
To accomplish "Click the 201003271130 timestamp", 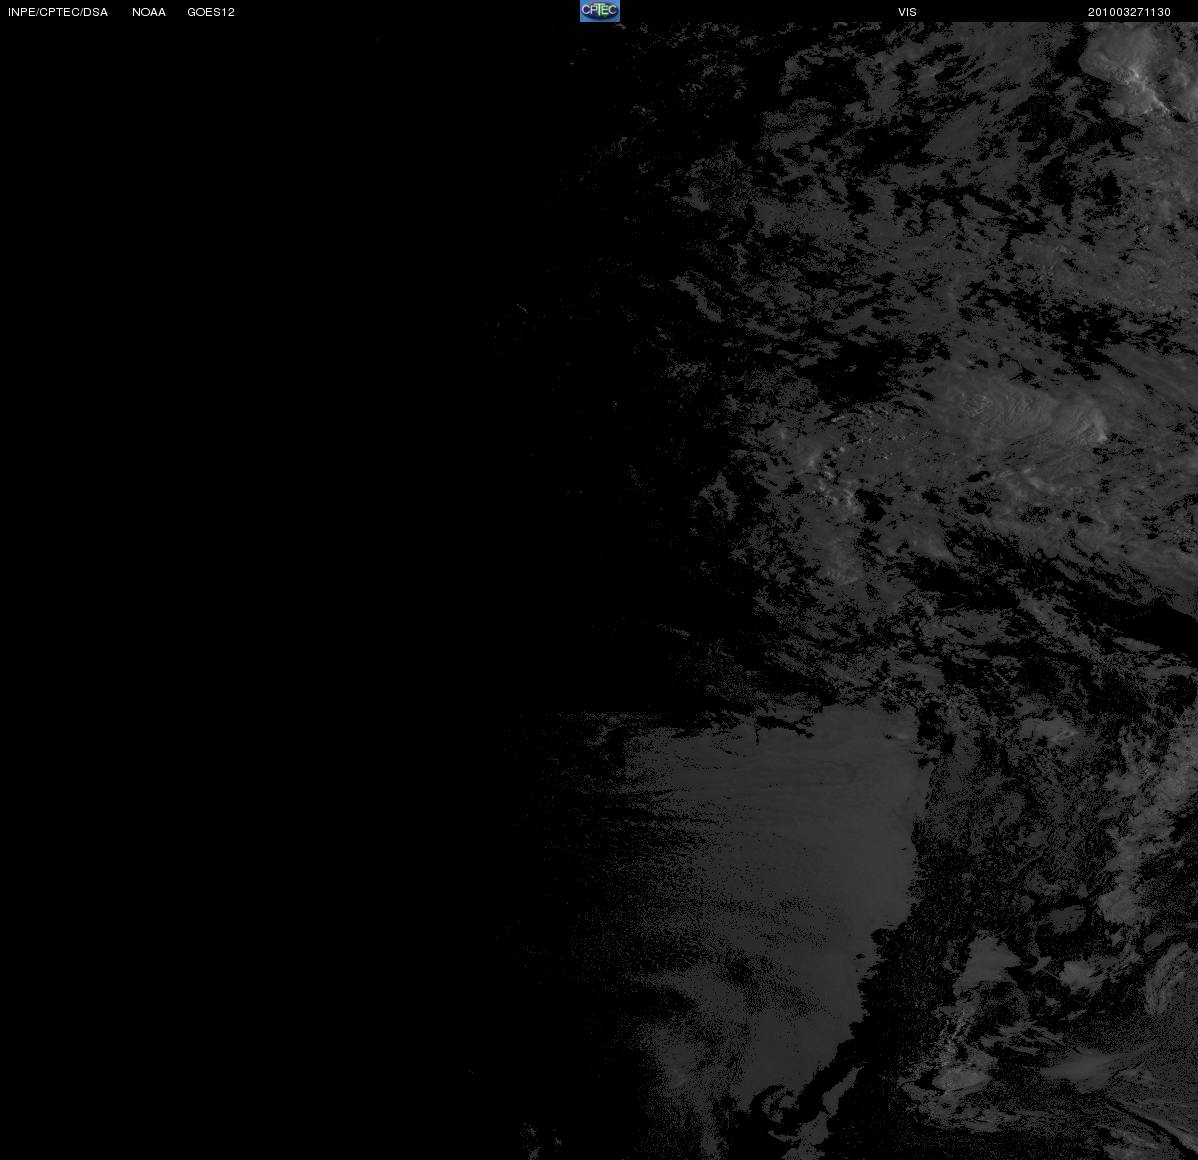I will (x=1129, y=12).
